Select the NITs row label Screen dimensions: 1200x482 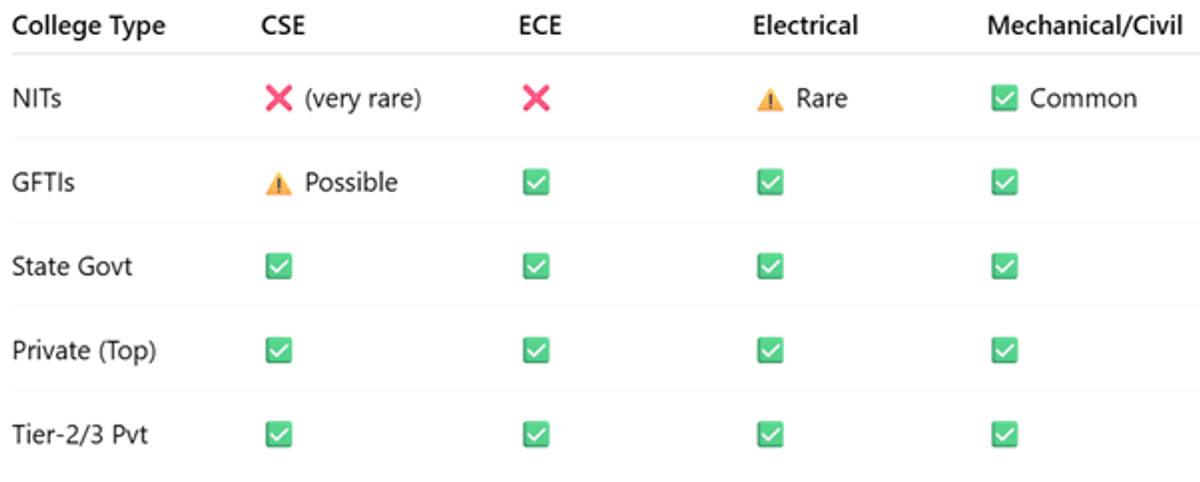tap(36, 98)
